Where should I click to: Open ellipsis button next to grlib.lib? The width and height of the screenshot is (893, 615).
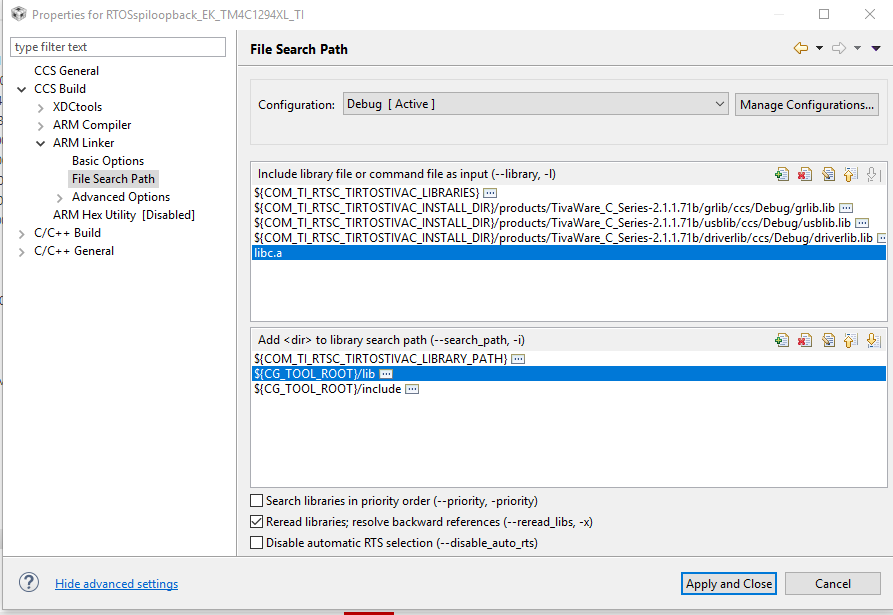846,208
